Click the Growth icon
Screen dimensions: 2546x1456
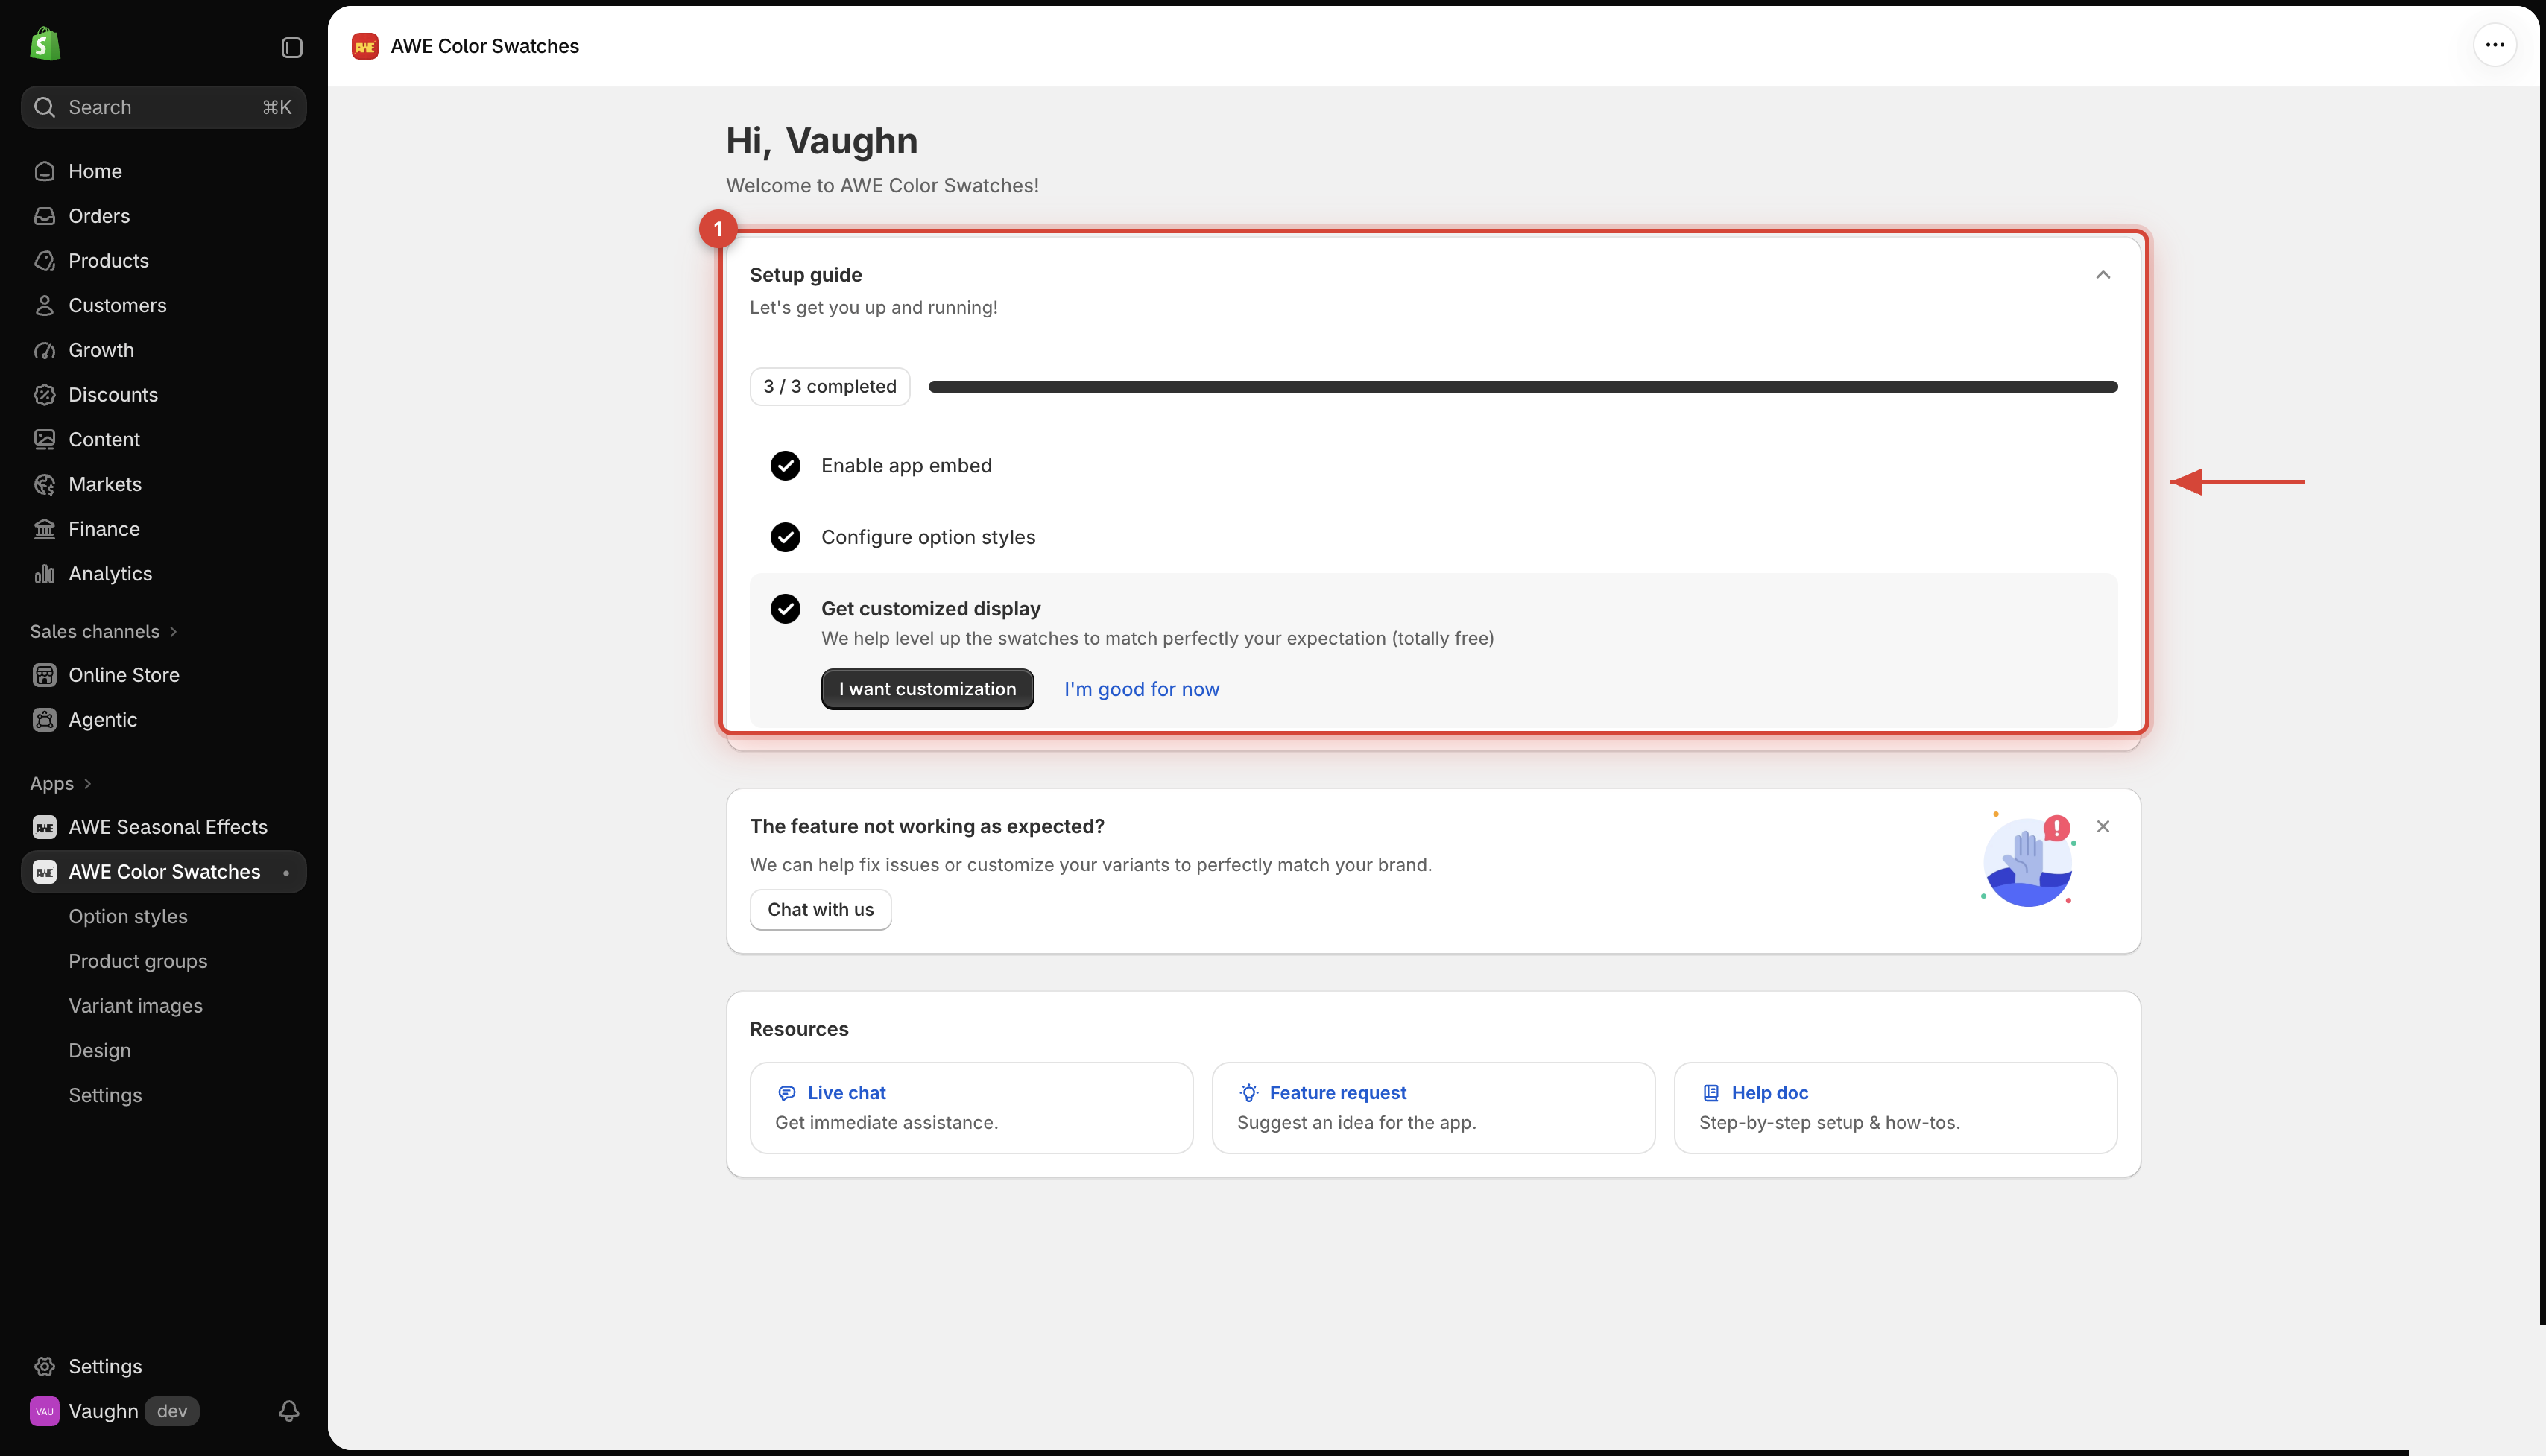click(44, 350)
